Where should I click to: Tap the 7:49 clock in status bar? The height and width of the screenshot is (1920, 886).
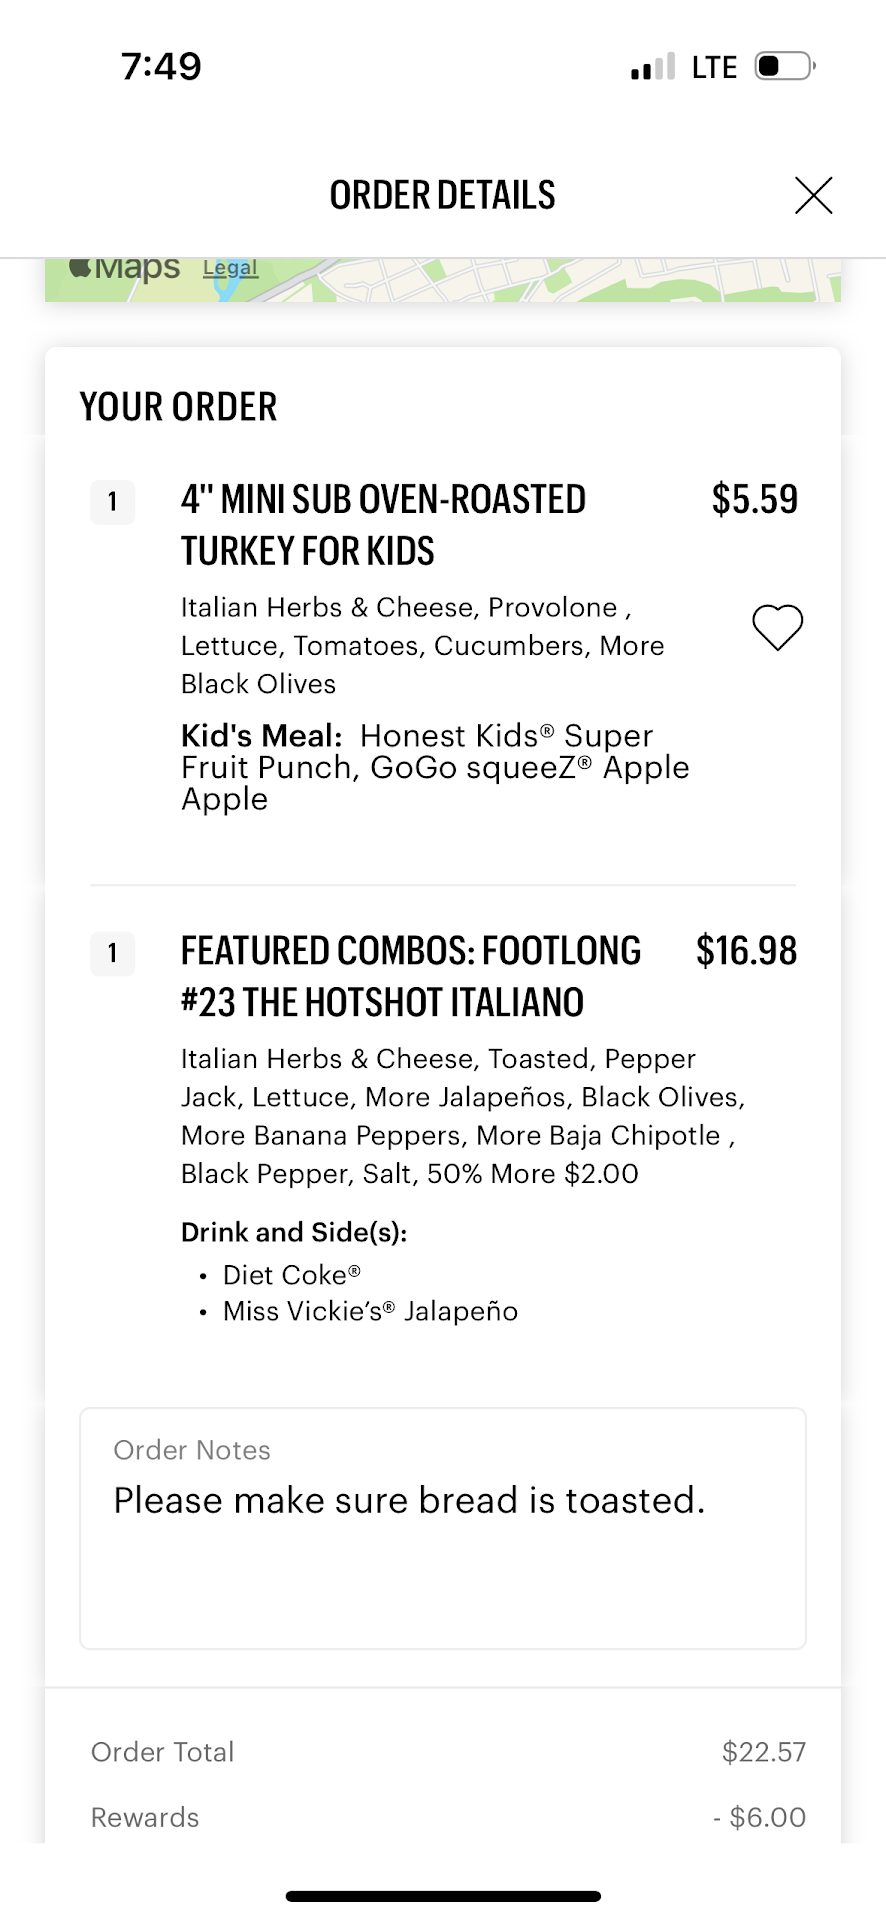[161, 67]
